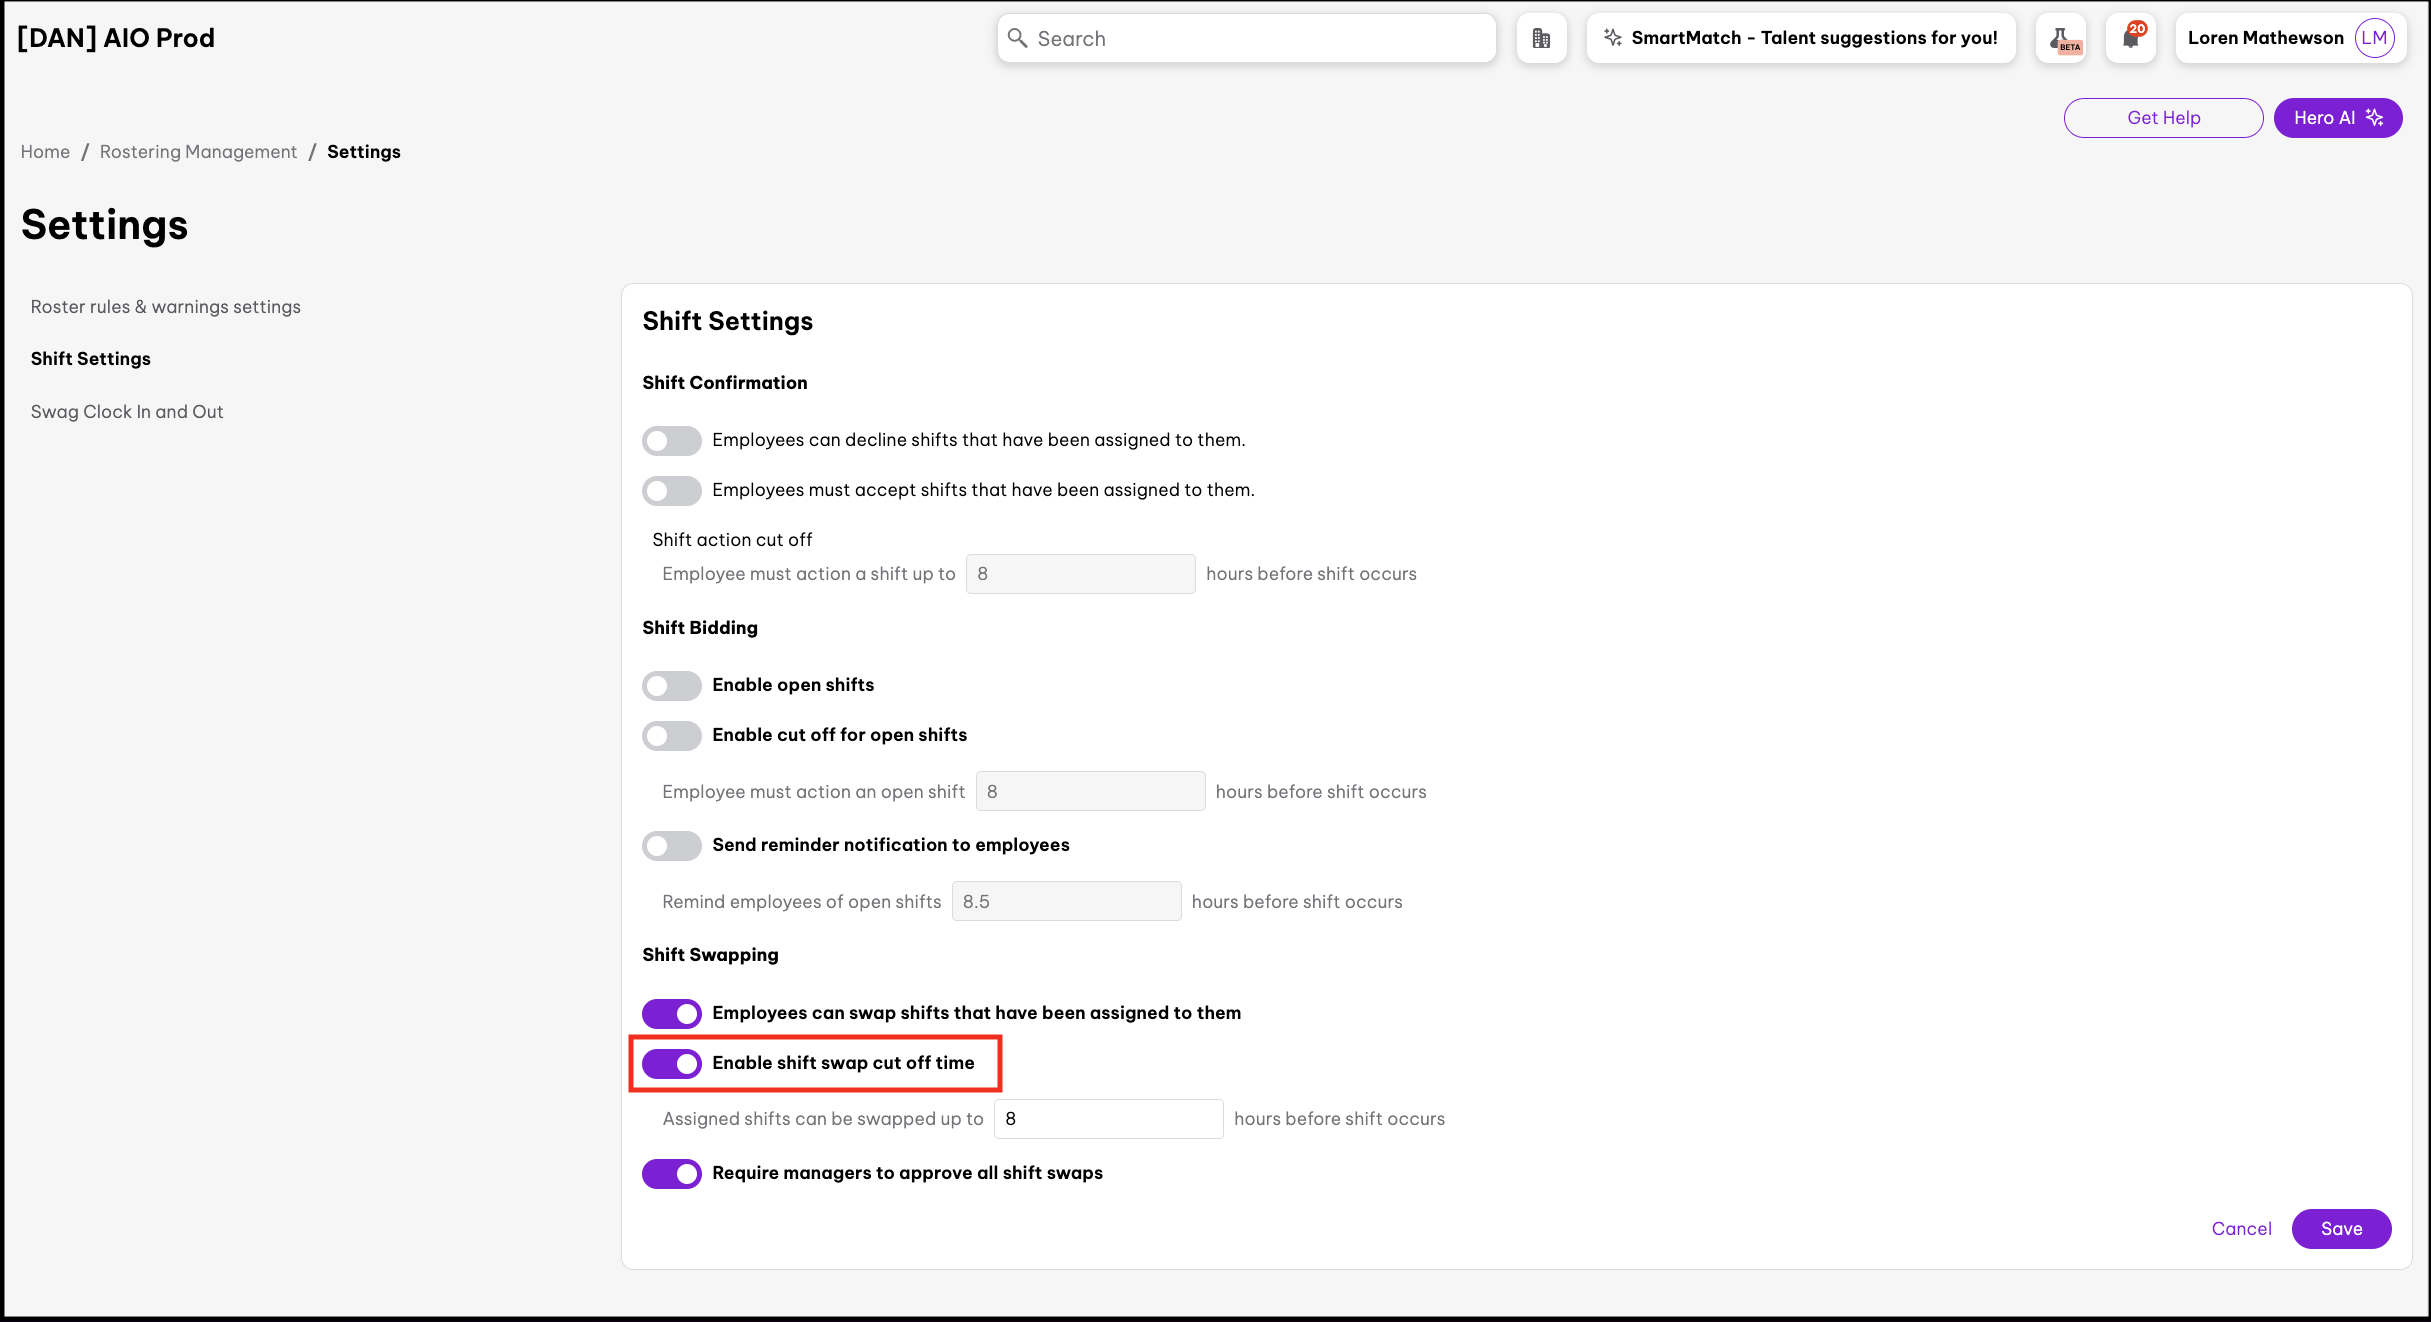Save the shift settings
Image resolution: width=2431 pixels, height=1322 pixels.
tap(2341, 1228)
